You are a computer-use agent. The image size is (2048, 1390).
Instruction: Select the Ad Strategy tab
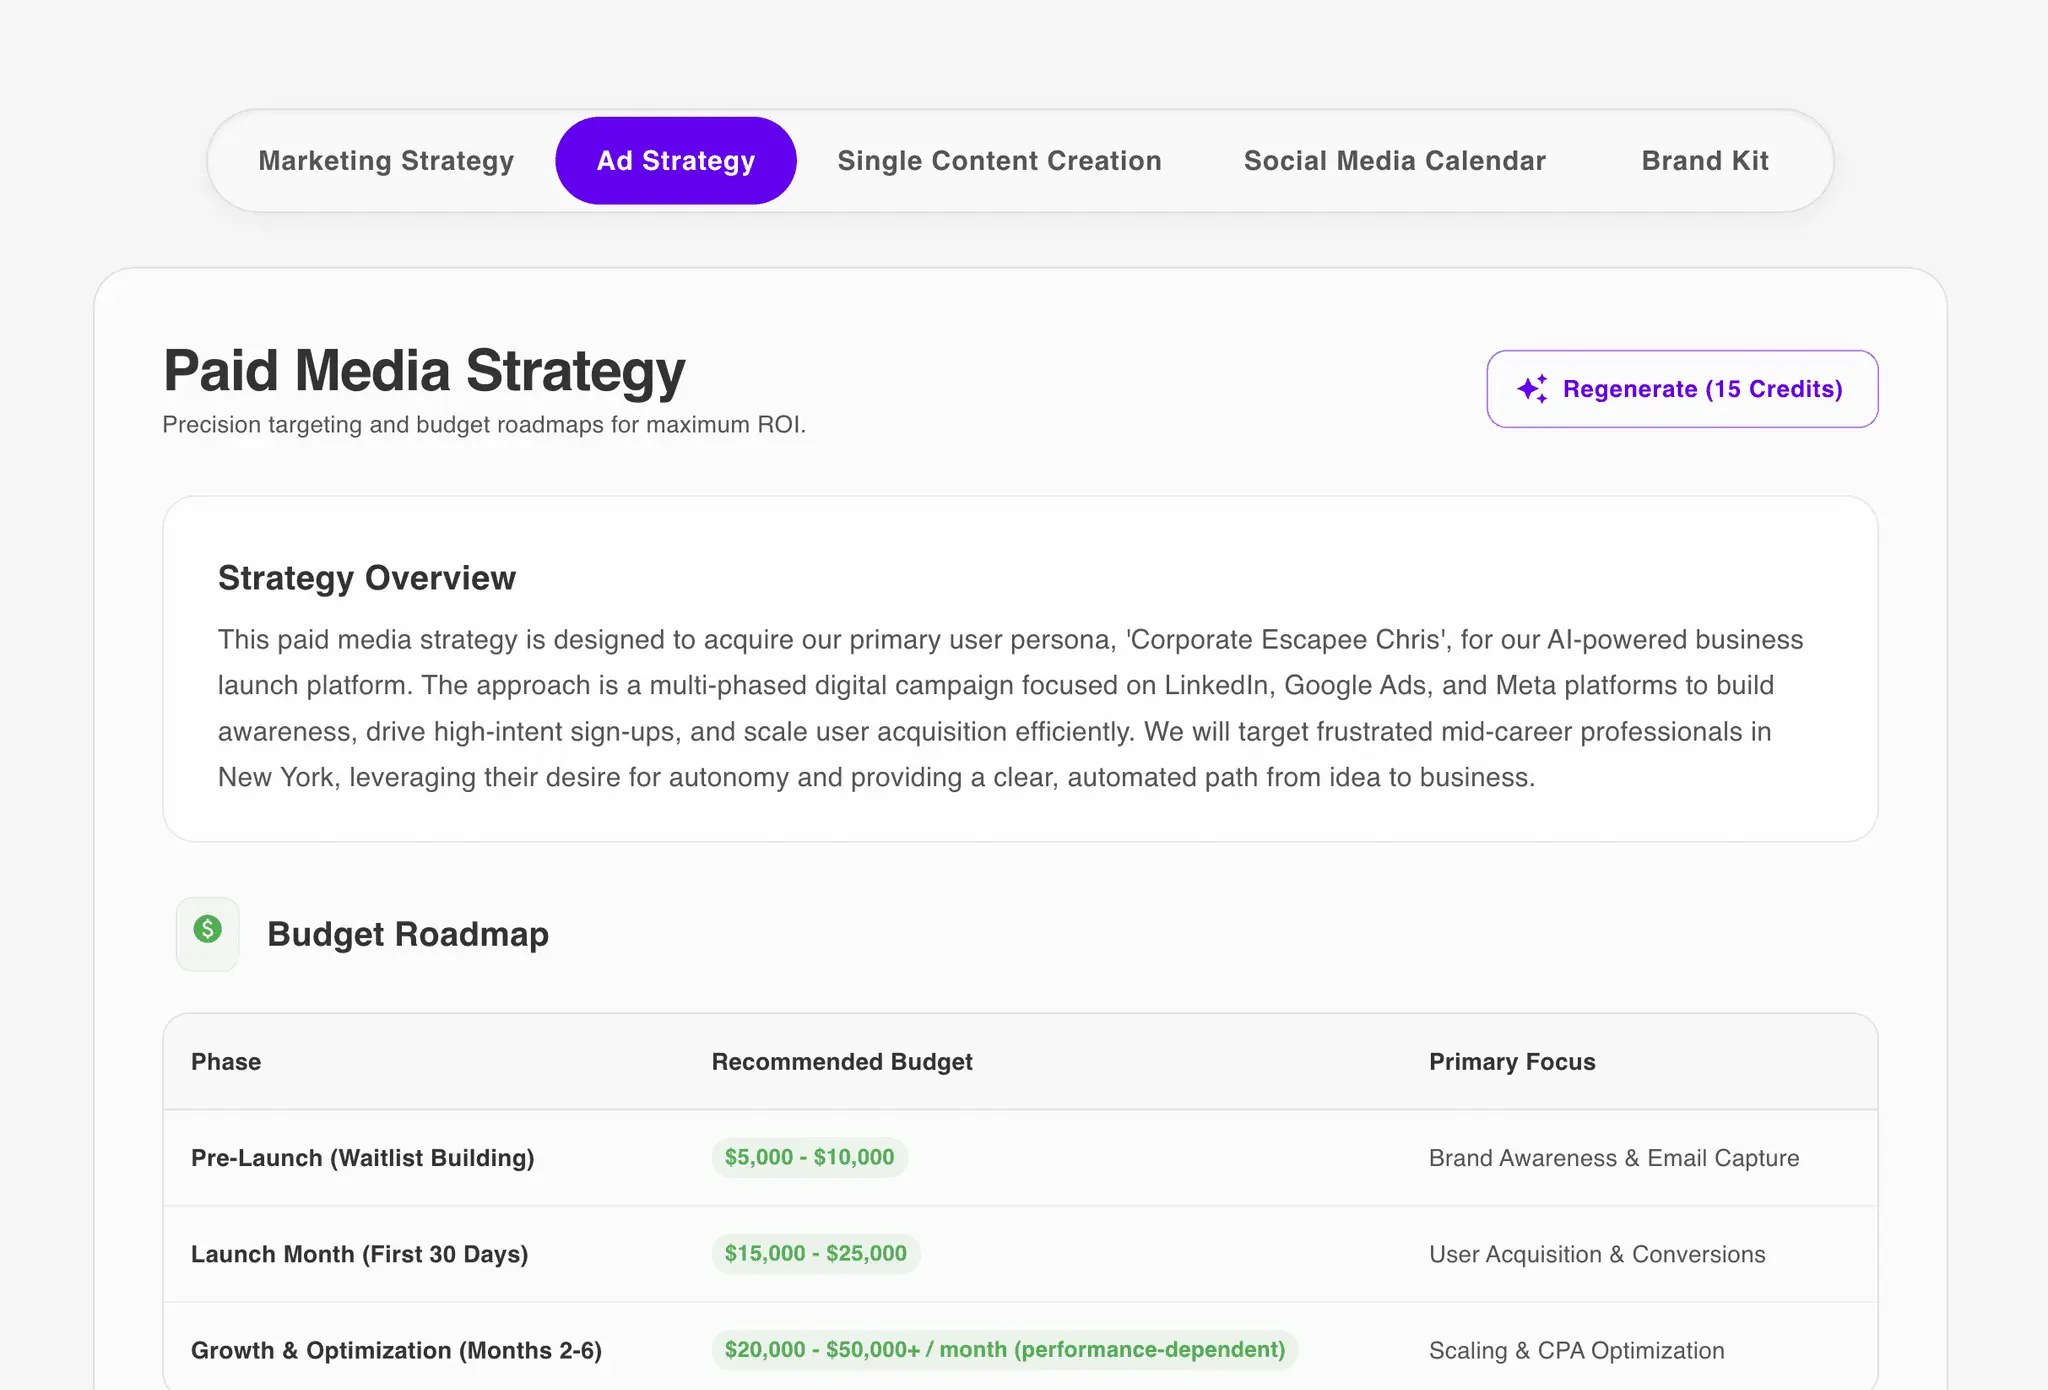pos(676,161)
